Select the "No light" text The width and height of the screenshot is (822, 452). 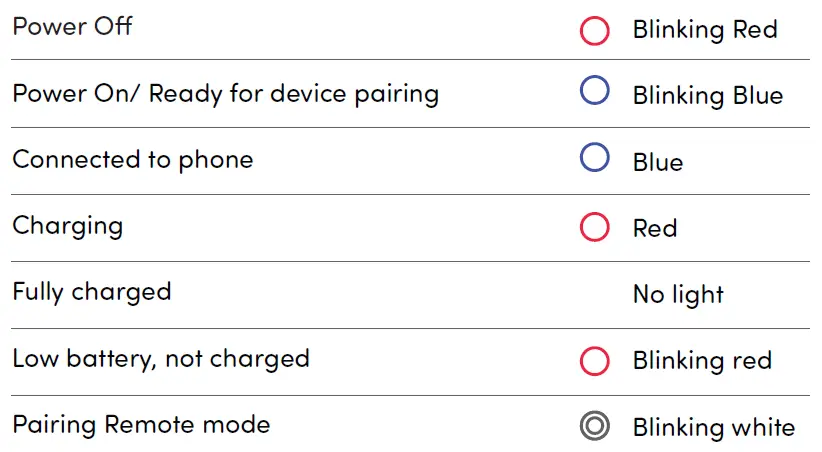click(x=678, y=295)
